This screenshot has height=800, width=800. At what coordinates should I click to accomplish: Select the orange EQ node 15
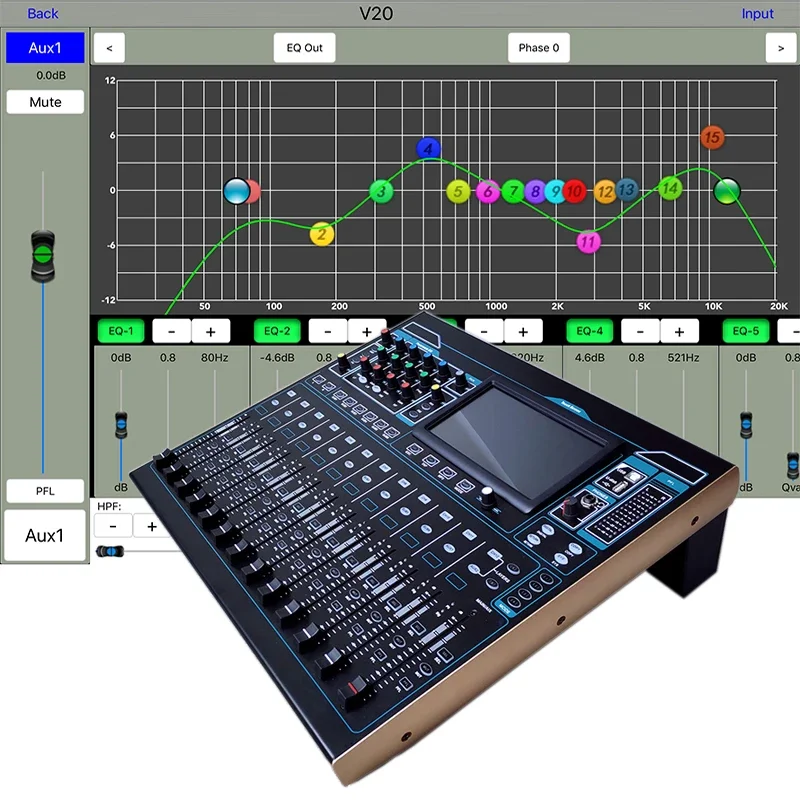pyautogui.click(x=712, y=137)
